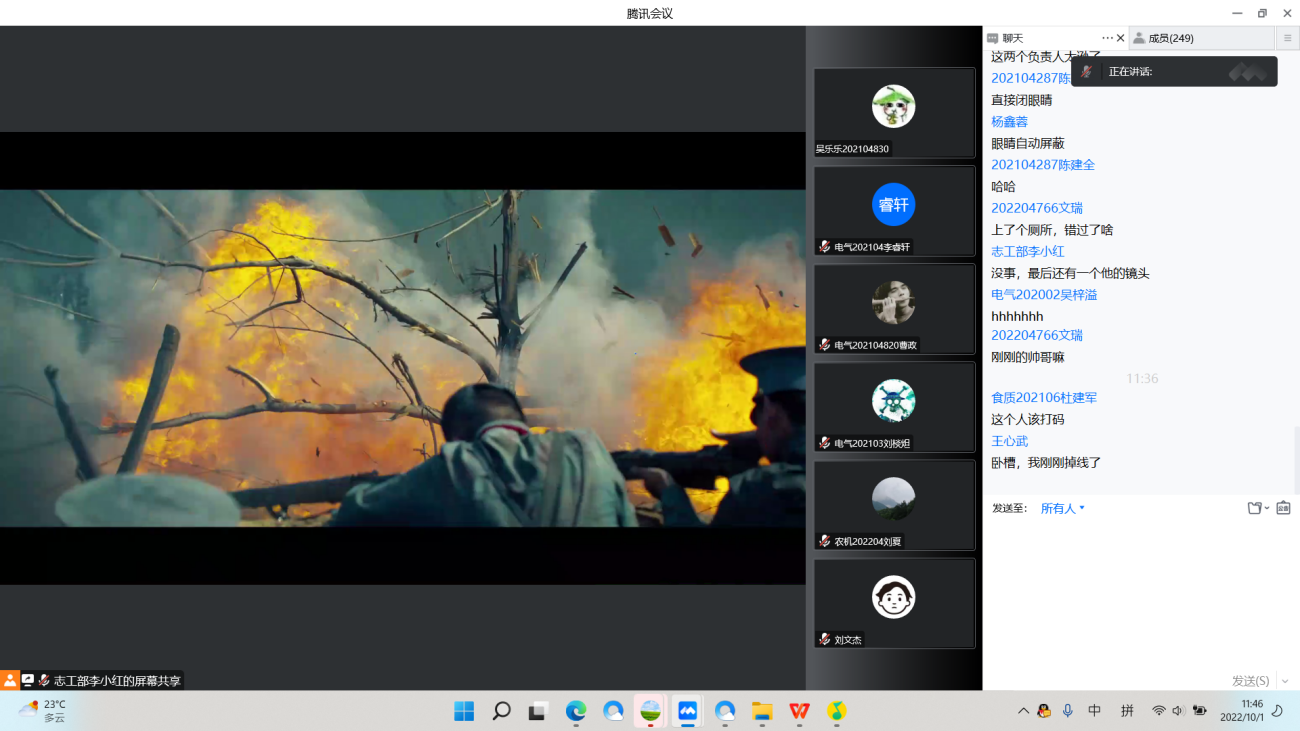This screenshot has height=731, width=1300.
Task: Open the file send folder dropdown
Action: 1257,508
